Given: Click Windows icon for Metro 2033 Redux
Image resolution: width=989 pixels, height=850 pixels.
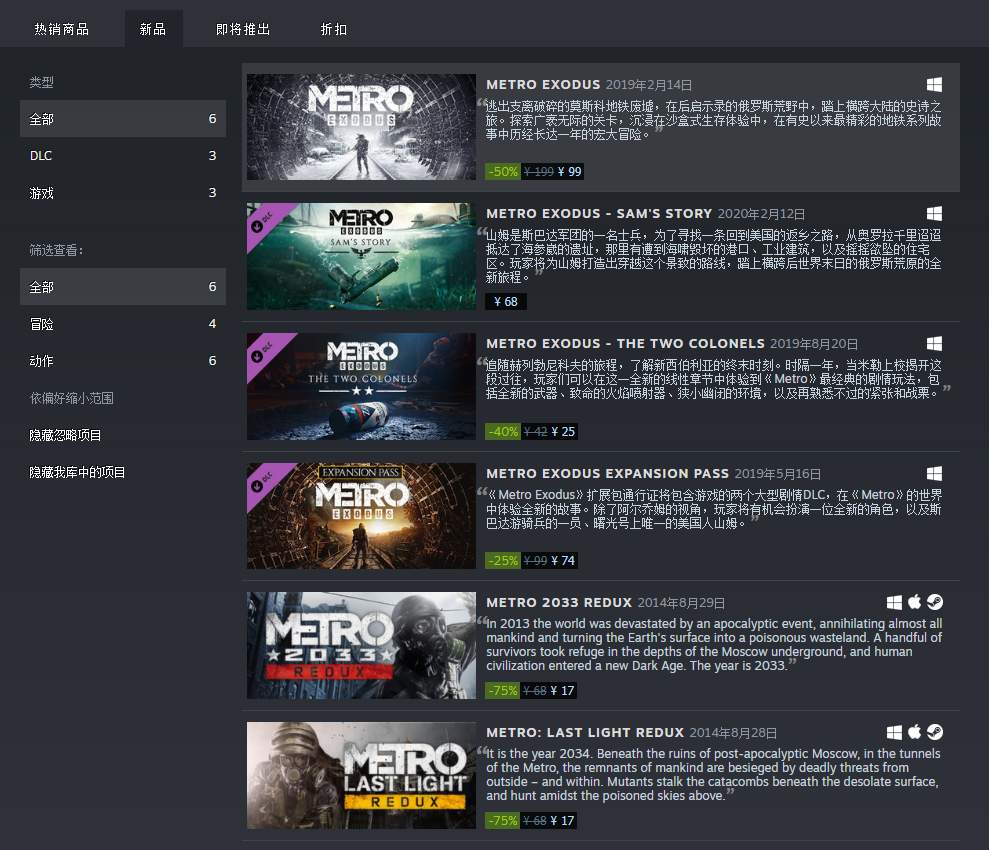Looking at the screenshot, I should 894,603.
